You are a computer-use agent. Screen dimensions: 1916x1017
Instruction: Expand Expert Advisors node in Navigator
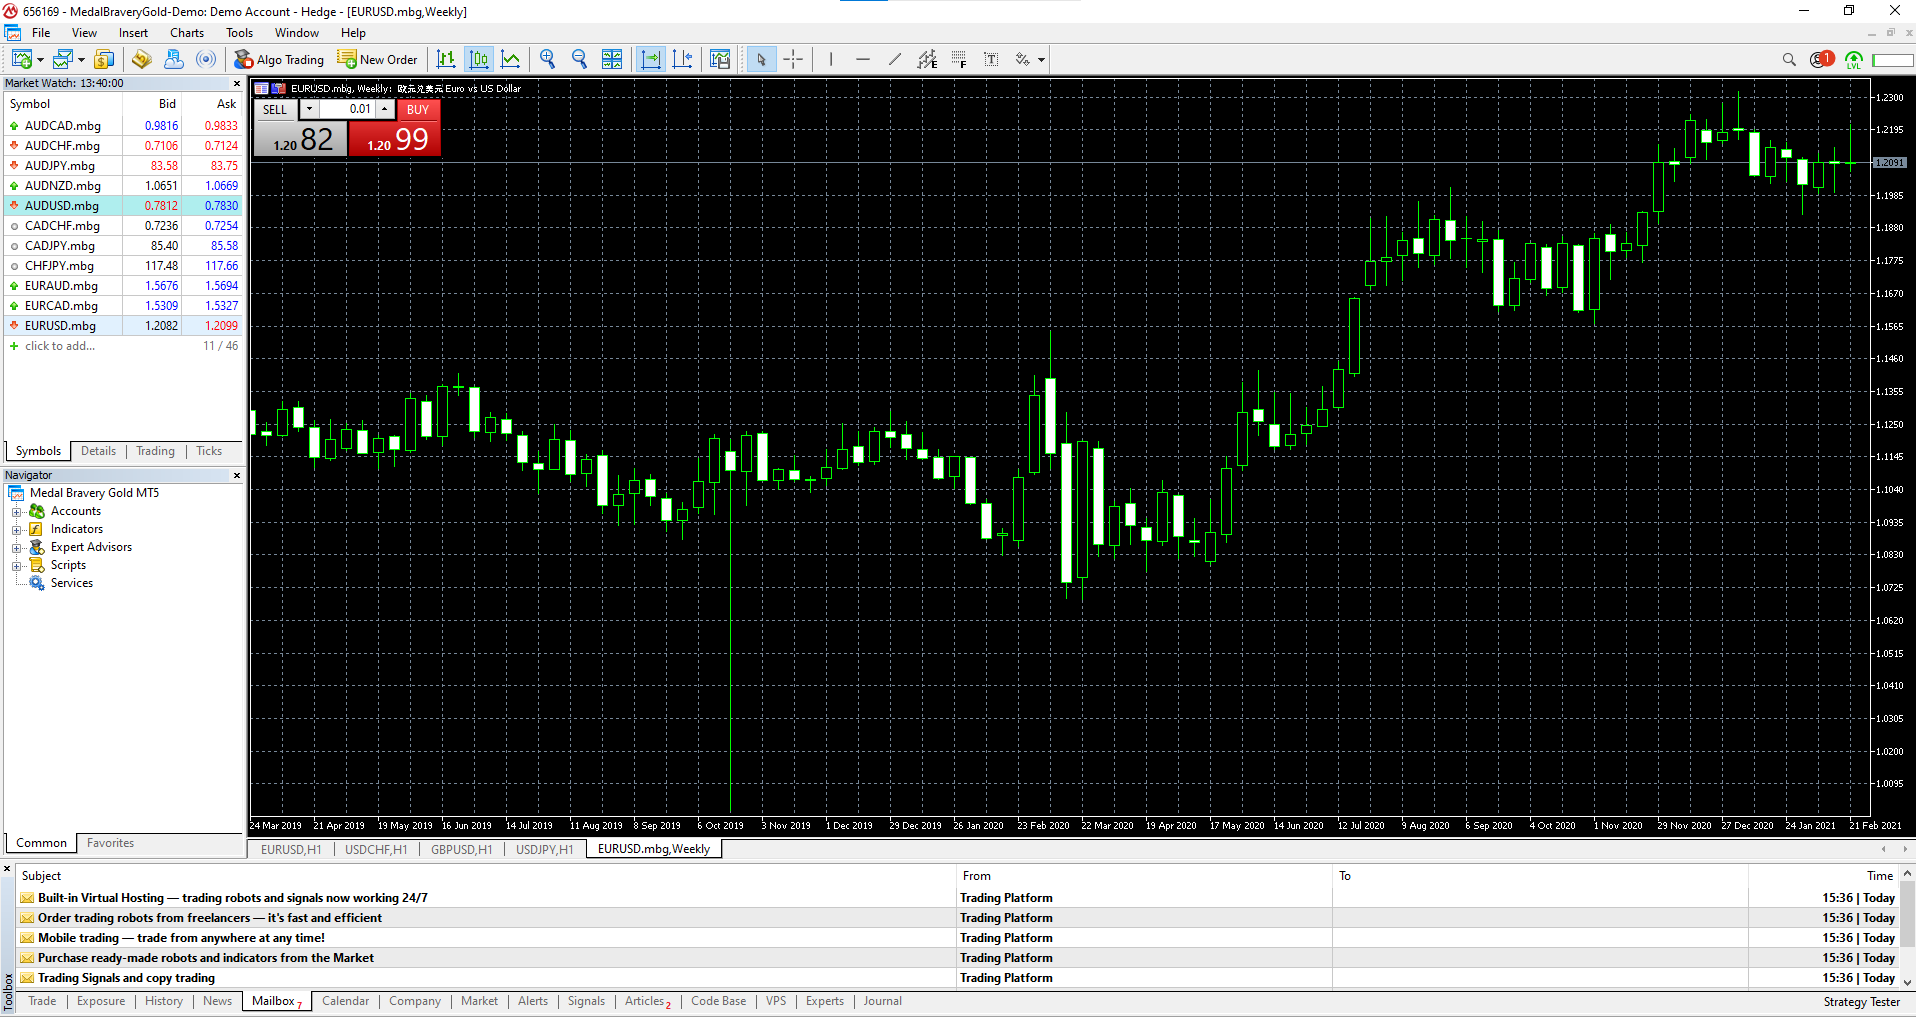[16, 547]
